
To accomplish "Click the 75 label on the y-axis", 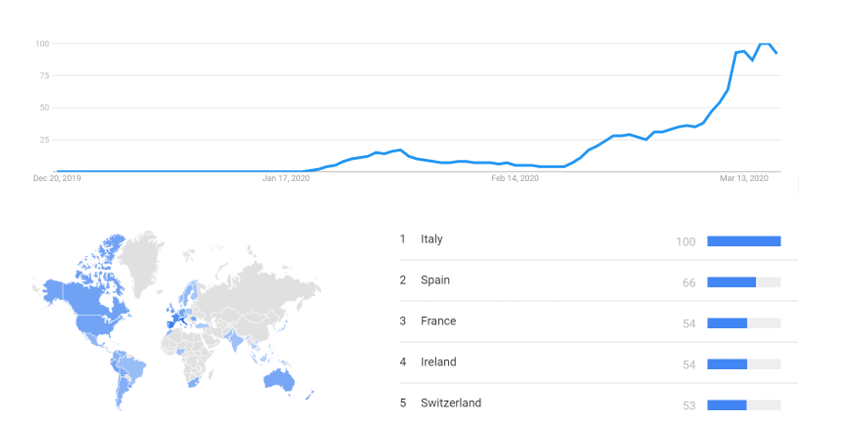I will tap(43, 76).
